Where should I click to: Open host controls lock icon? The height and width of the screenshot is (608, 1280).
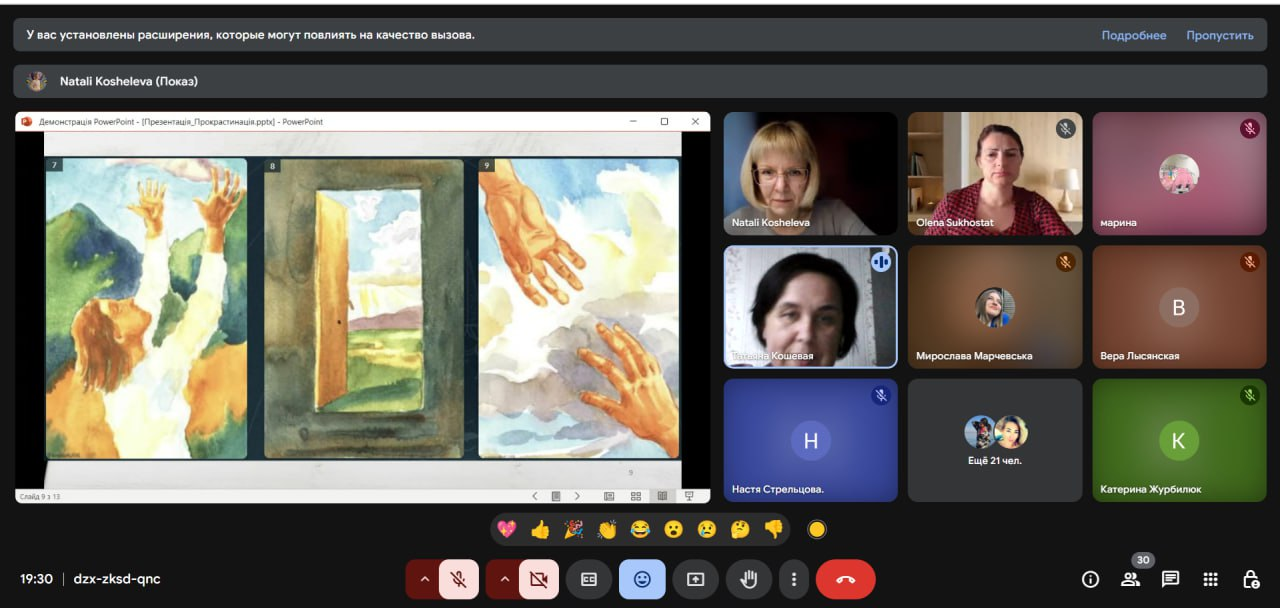[x=1250, y=579]
